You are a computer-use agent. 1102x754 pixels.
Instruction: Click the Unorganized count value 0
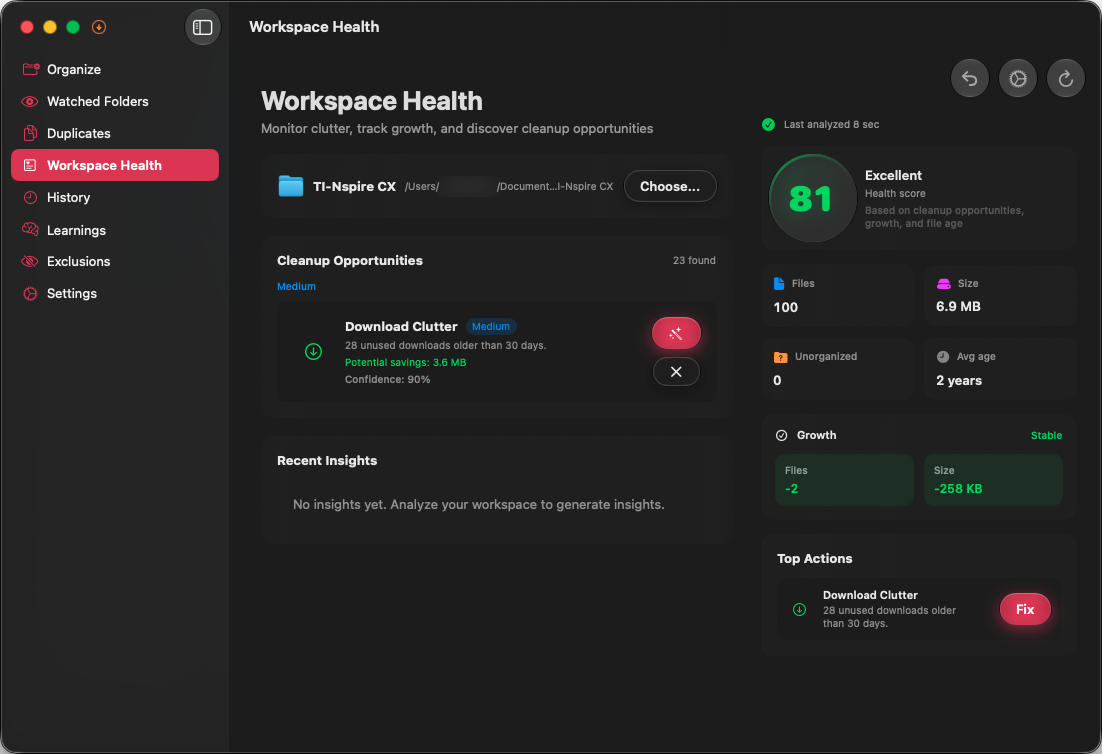pyautogui.click(x=777, y=380)
